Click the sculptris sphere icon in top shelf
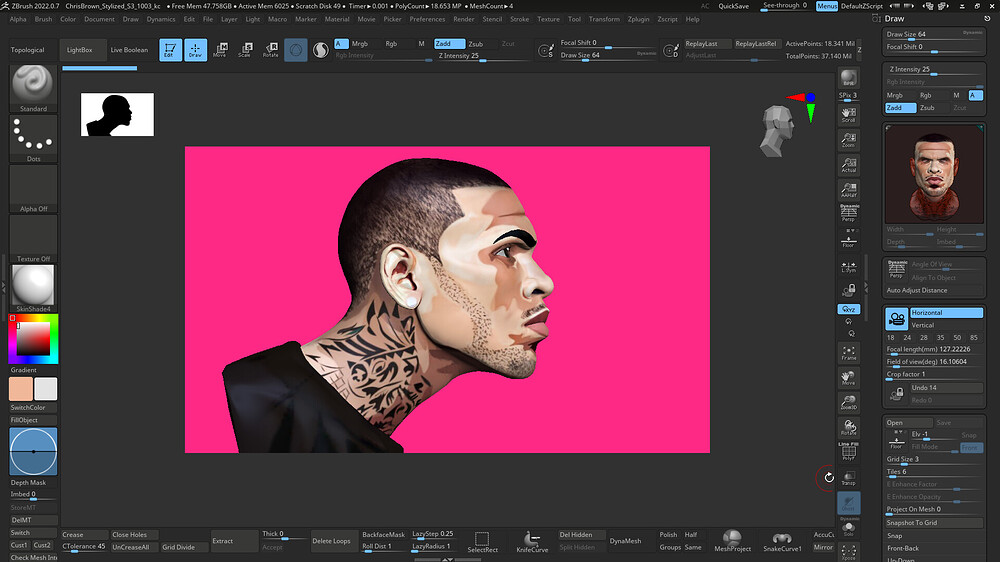 click(x=295, y=49)
